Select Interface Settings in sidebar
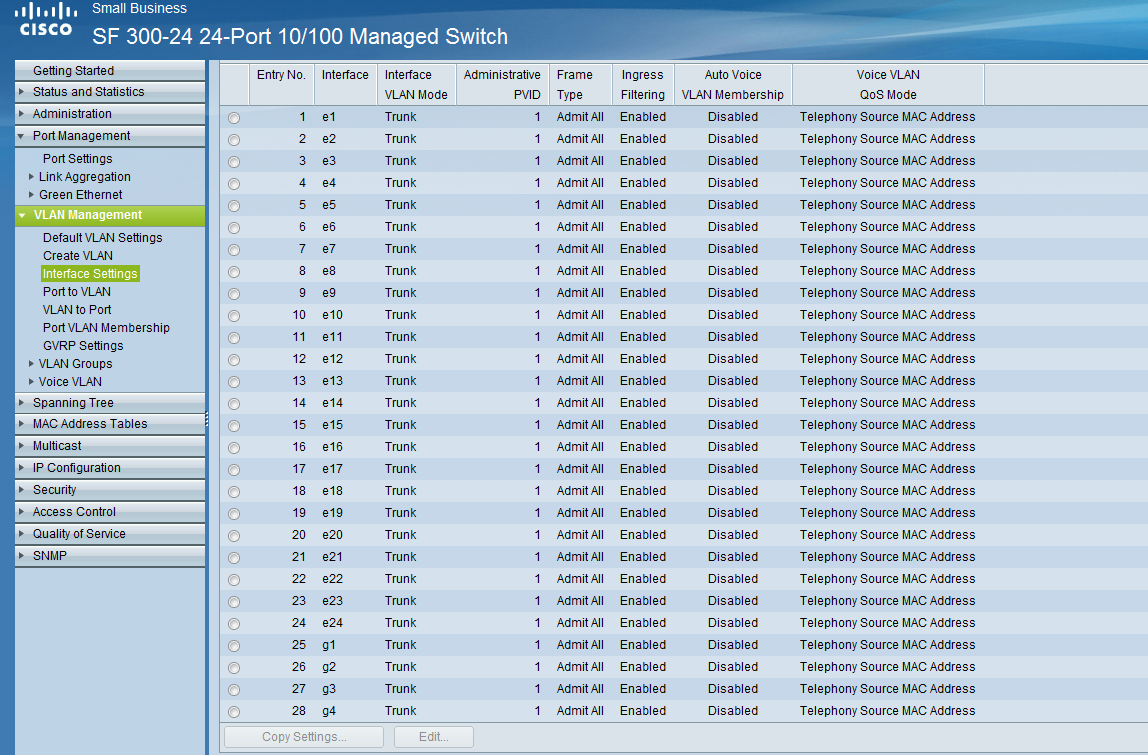Image resolution: width=1148 pixels, height=755 pixels. (90, 274)
